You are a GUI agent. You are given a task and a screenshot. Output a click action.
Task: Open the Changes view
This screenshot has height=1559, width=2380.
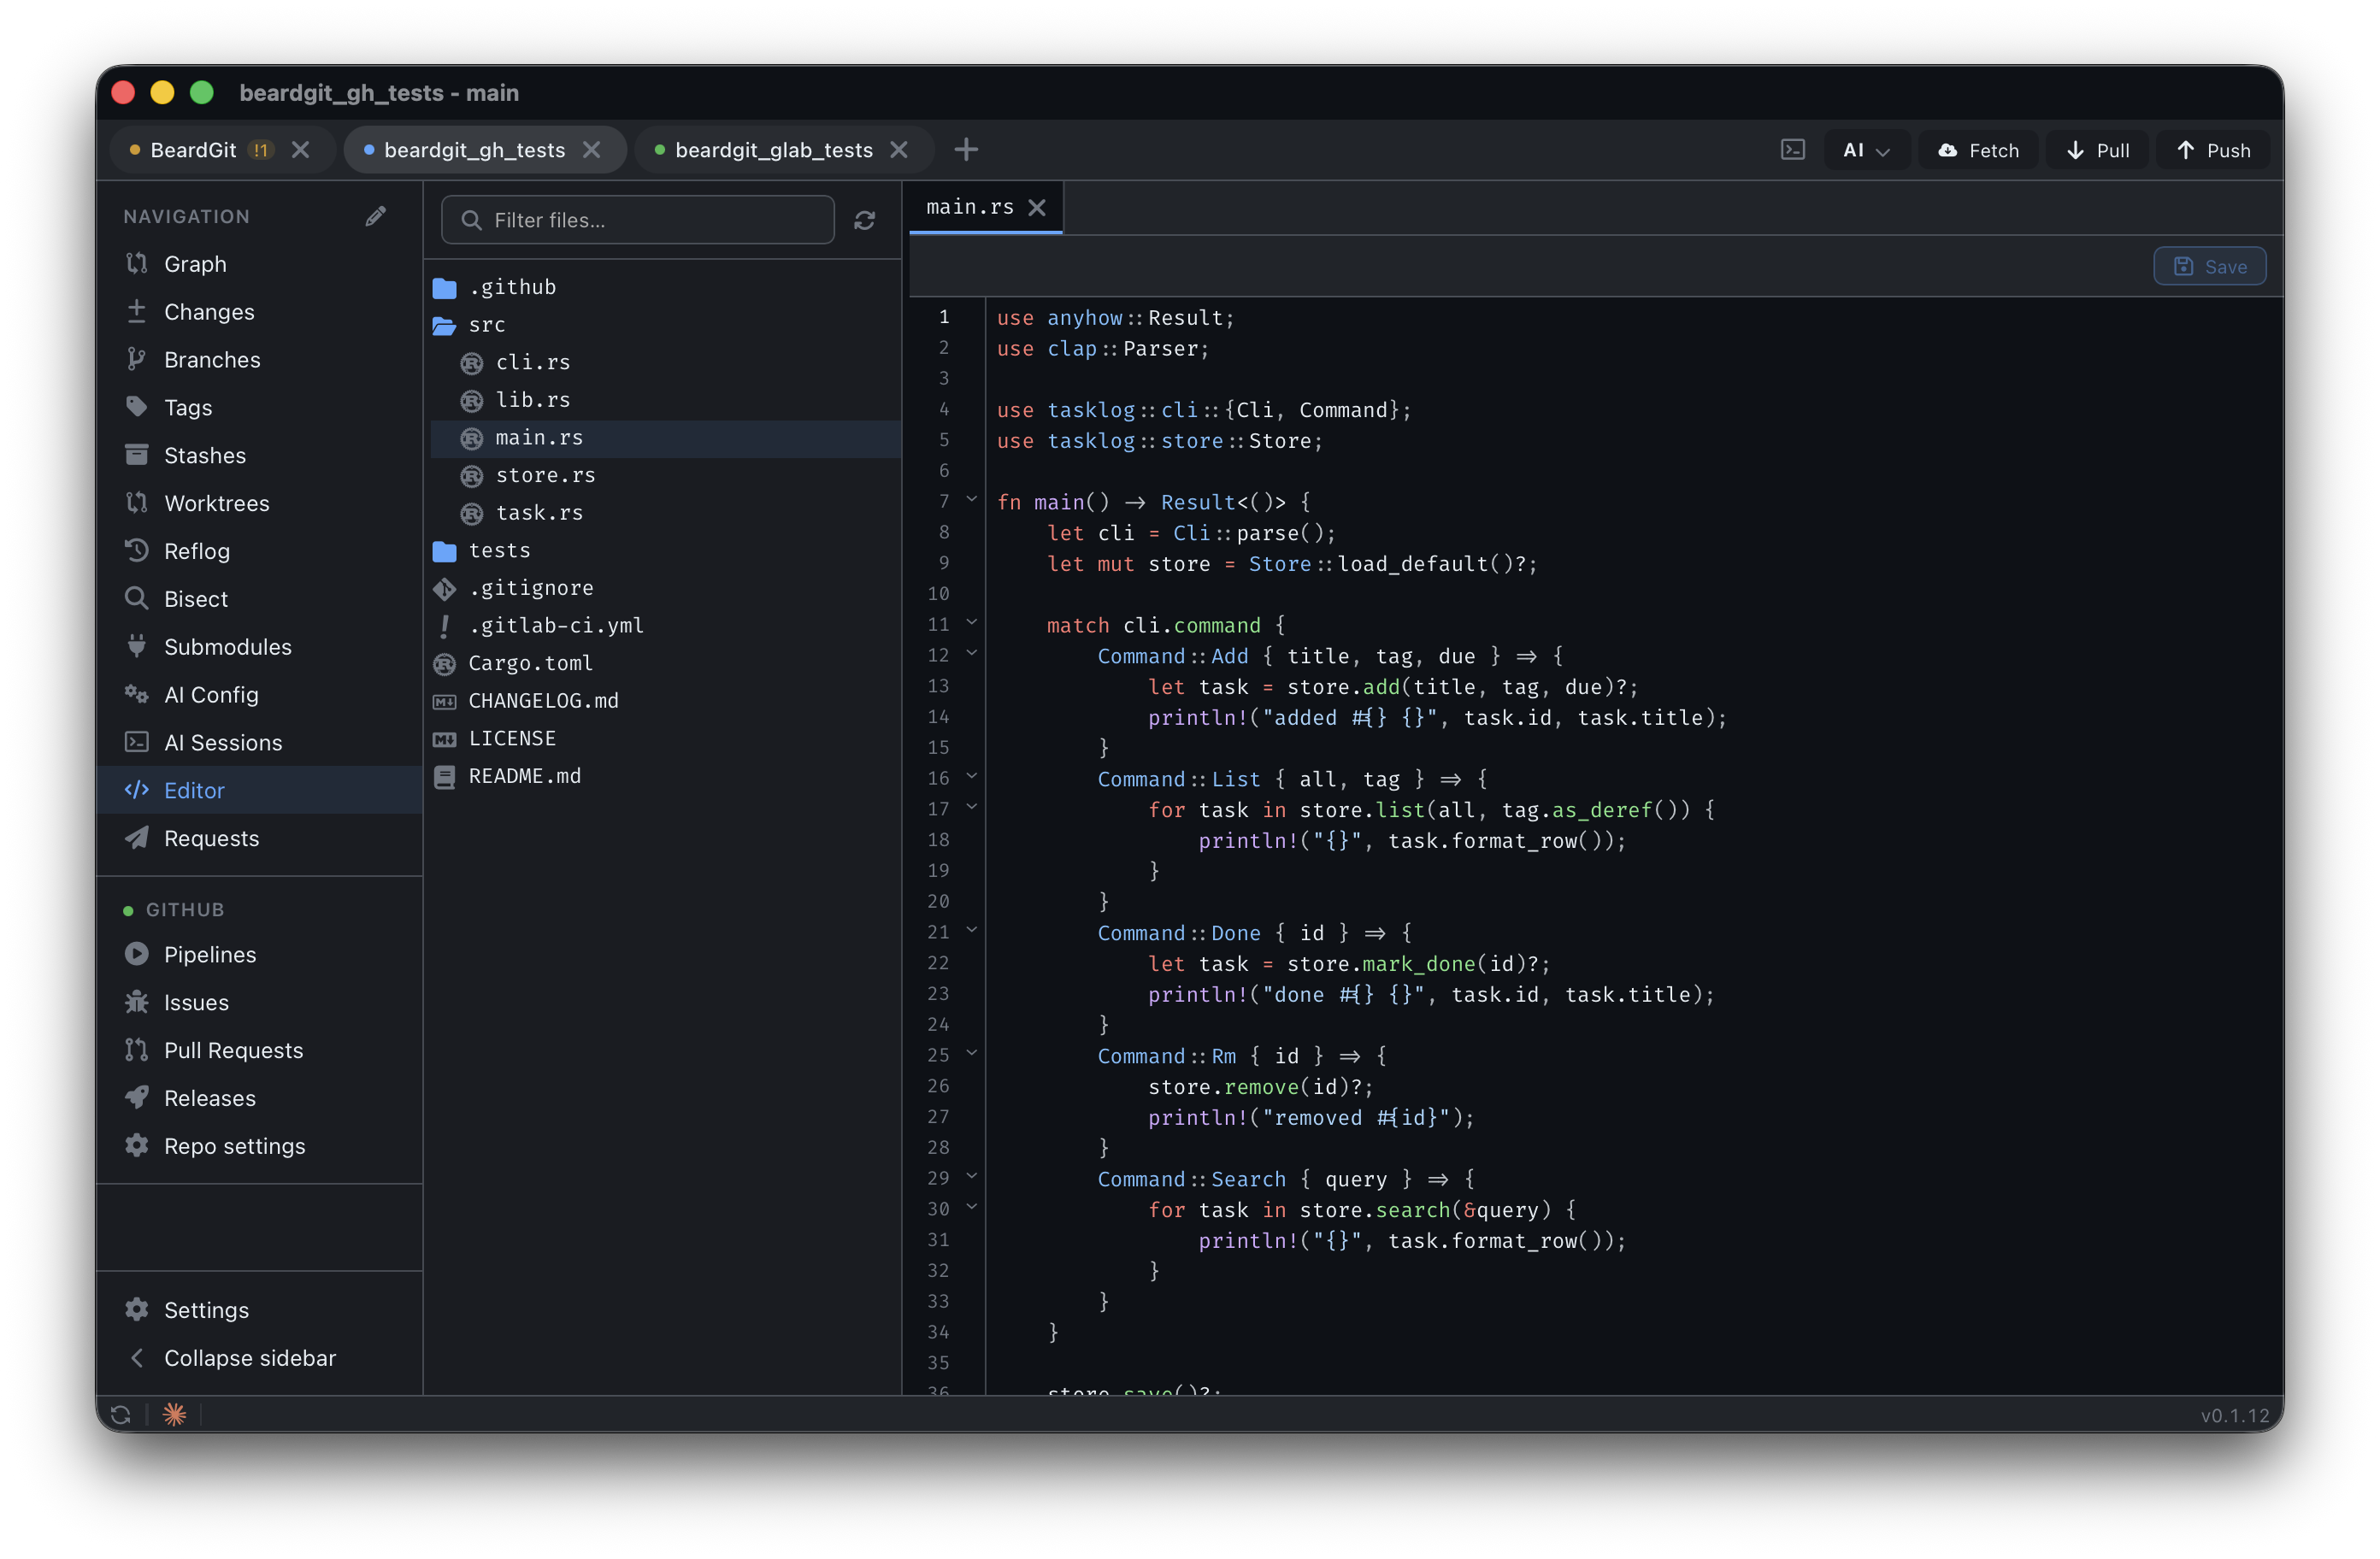point(258,312)
